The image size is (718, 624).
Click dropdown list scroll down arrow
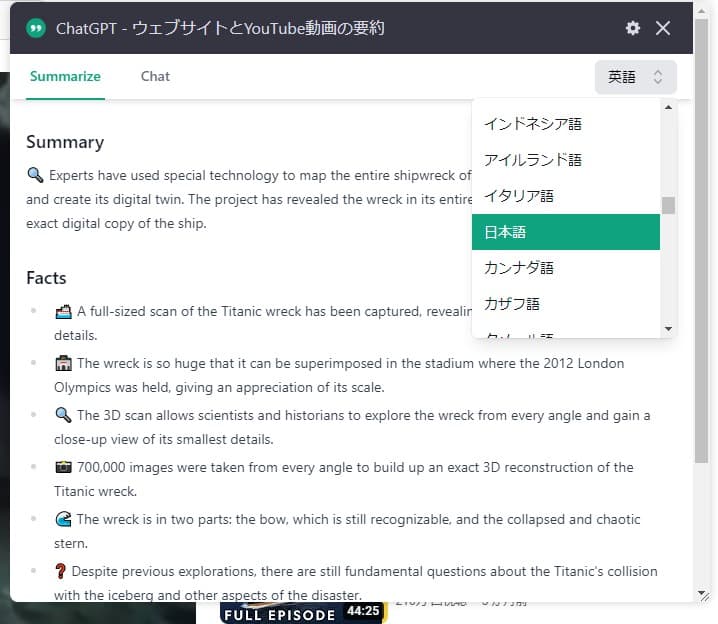[x=668, y=329]
